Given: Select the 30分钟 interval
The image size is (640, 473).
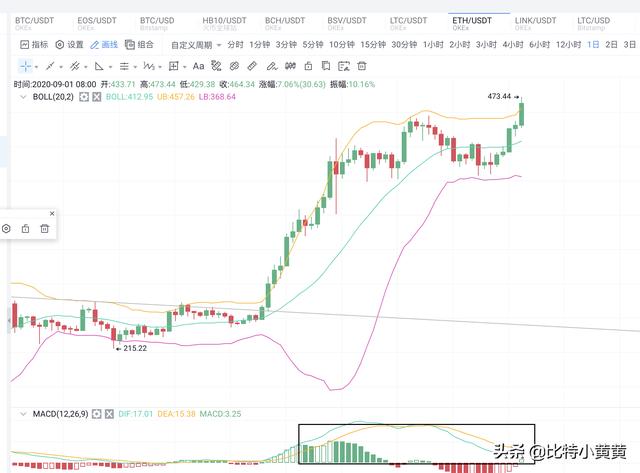Looking at the screenshot, I should point(404,44).
